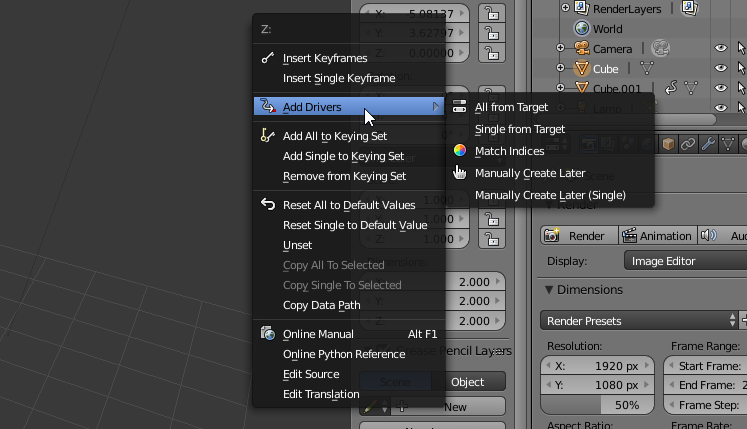Click the Camera data icon beside Camera
Viewport: 747px width, 429px height.
click(x=660, y=48)
